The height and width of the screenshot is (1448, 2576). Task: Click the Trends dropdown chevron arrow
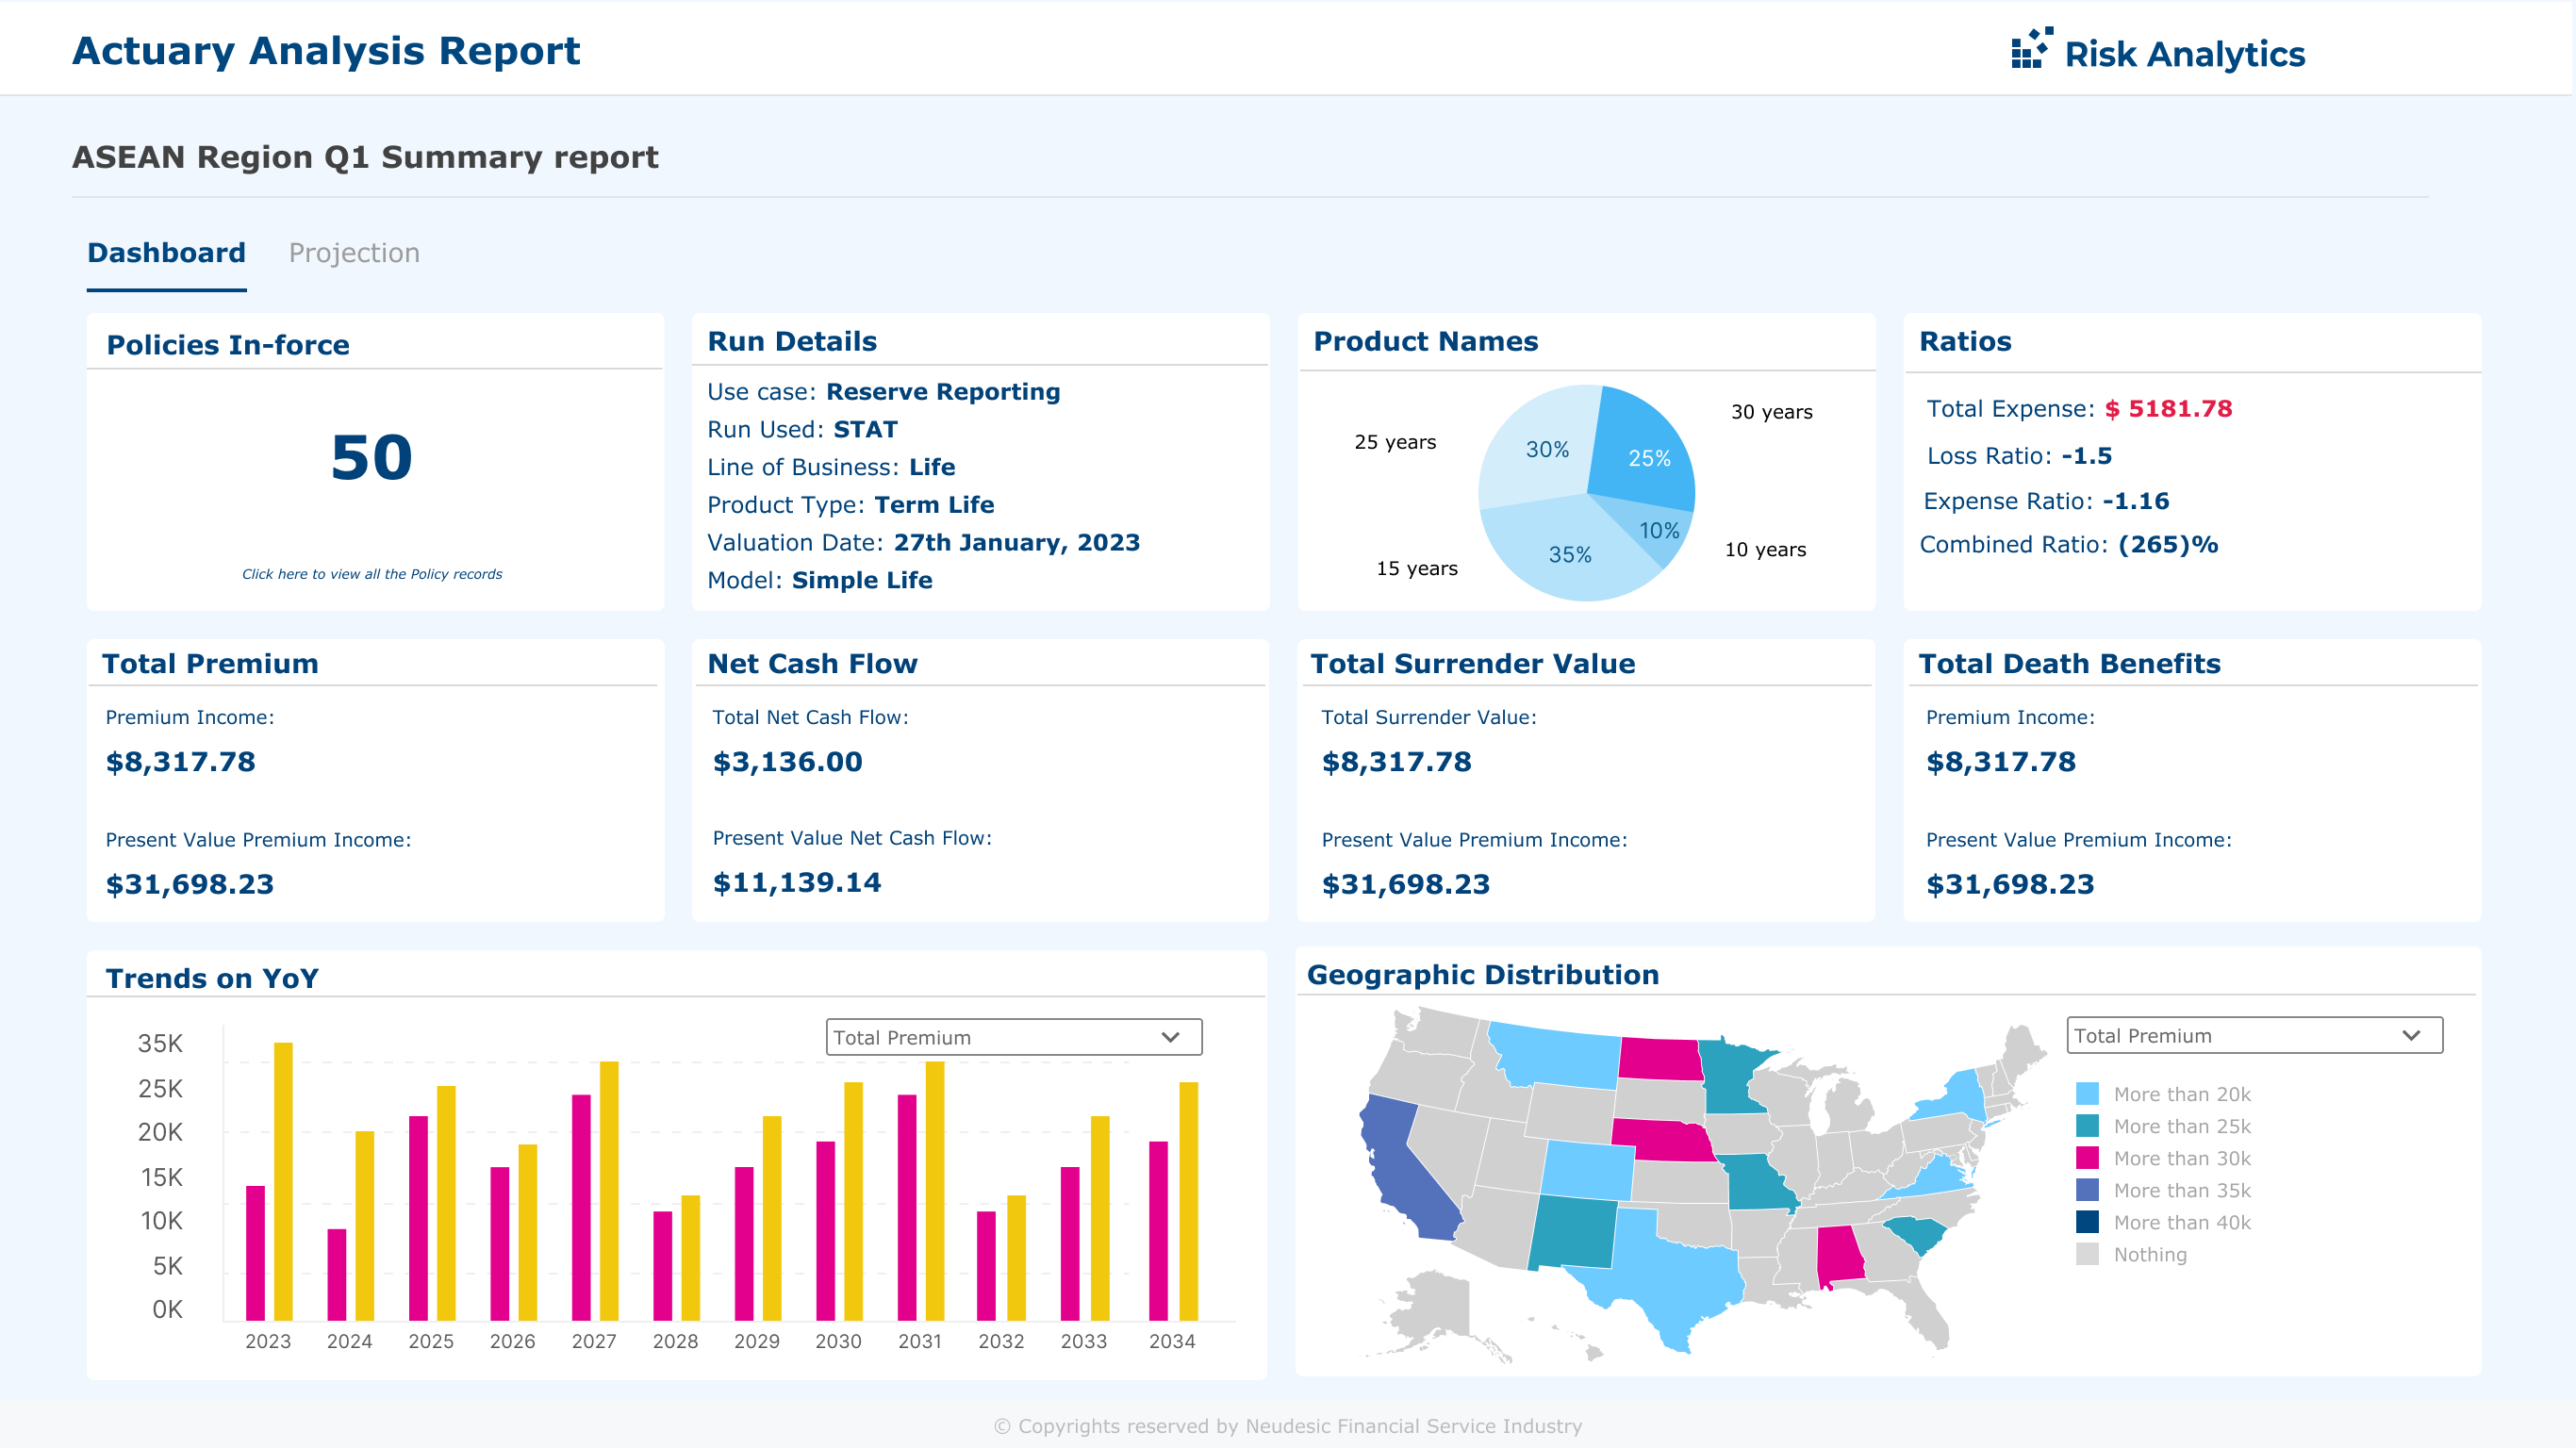click(x=1170, y=1037)
